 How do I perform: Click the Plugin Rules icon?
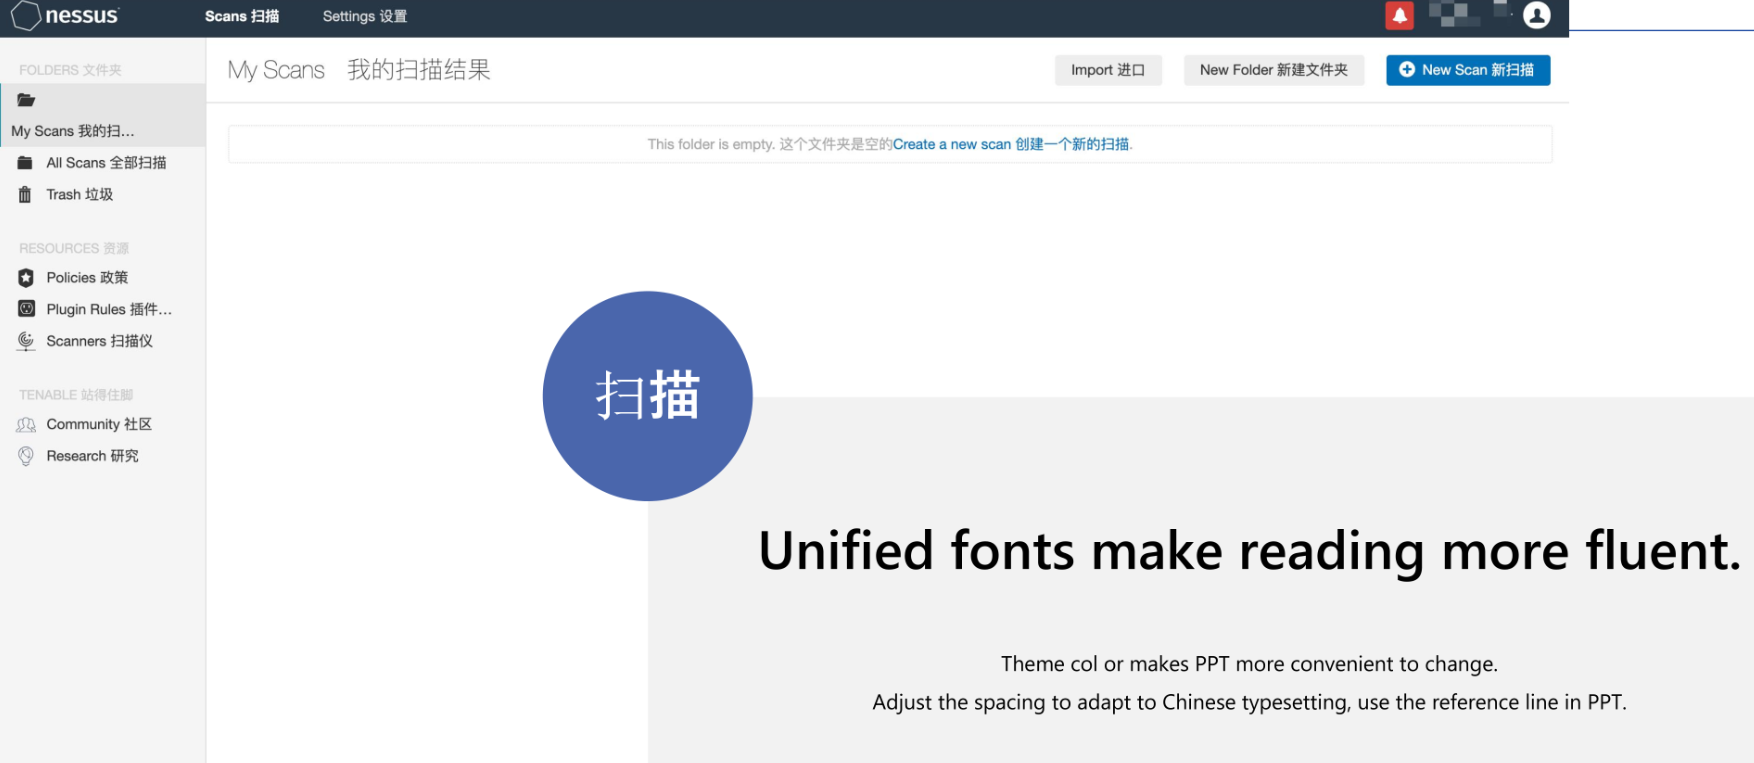click(26, 309)
